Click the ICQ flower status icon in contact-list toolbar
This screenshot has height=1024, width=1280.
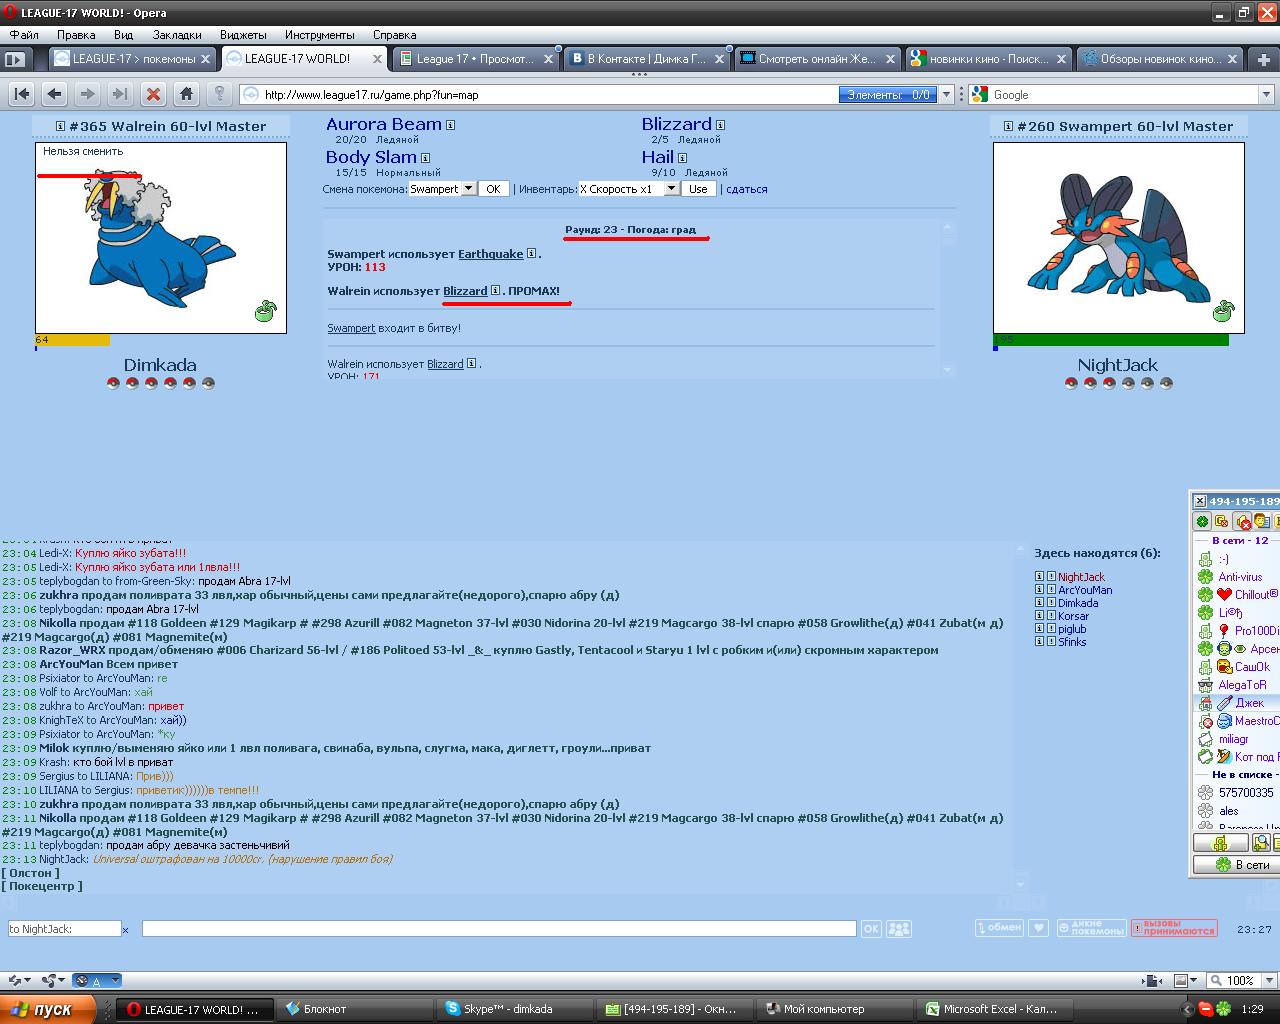[x=1203, y=521]
